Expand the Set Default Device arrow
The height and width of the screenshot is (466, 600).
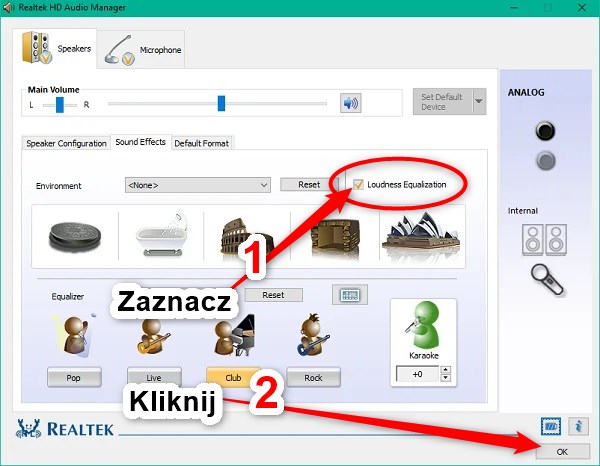[479, 101]
